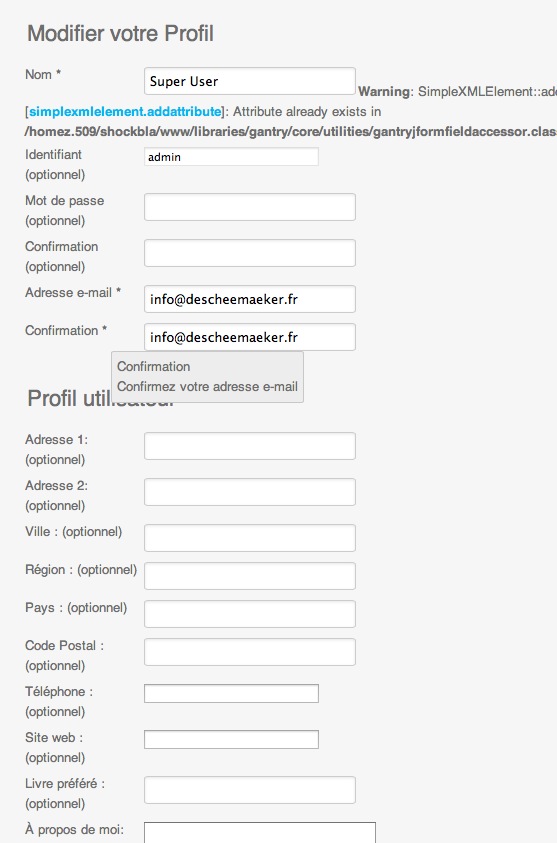557x843 pixels.
Task: Focus the Livre préféré text box
Action: (x=249, y=790)
